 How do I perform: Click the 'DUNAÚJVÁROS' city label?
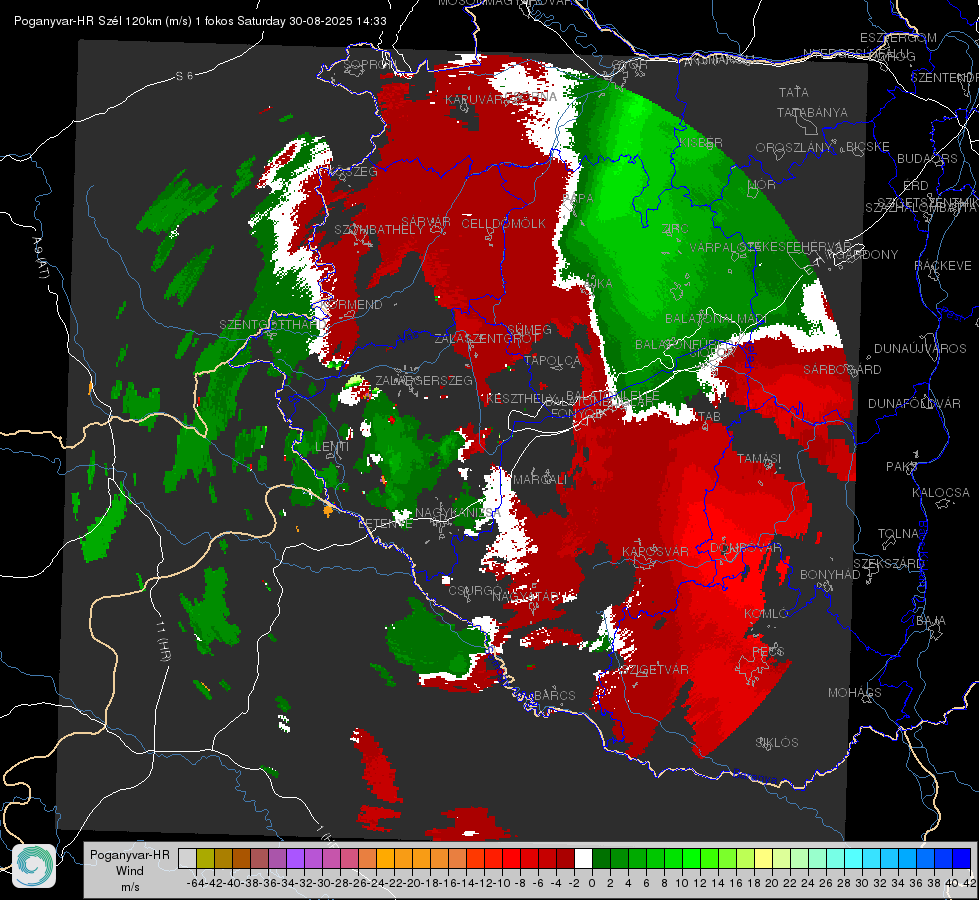click(920, 349)
